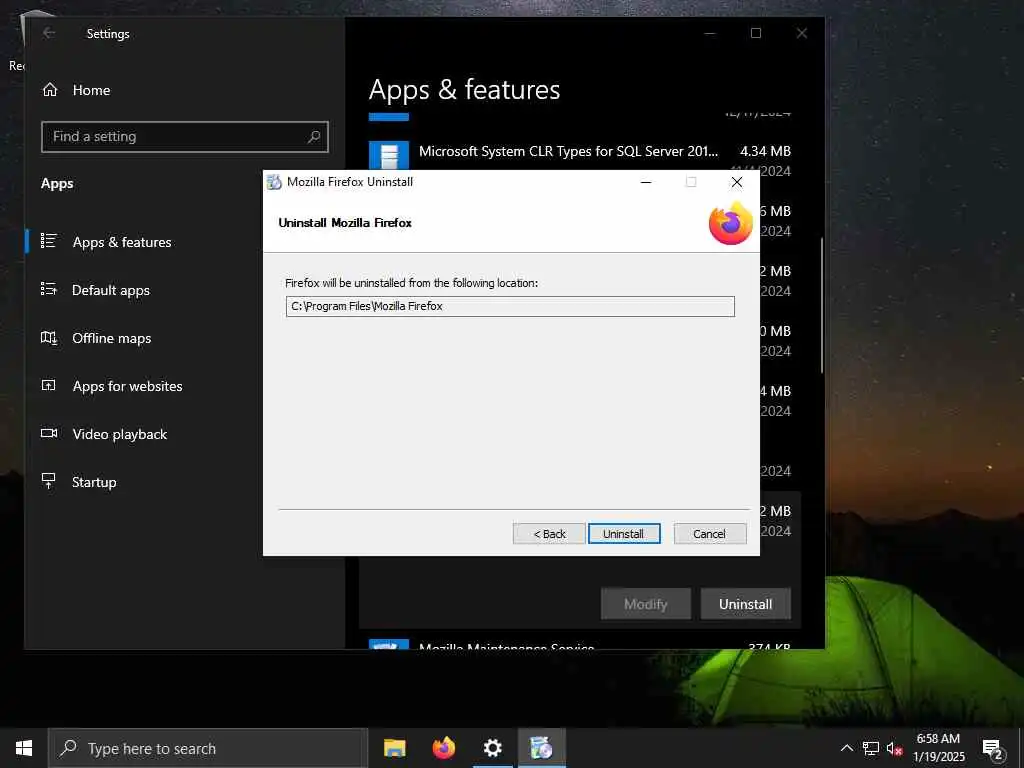This screenshot has width=1024, height=768.
Task: Click the Modify button in Settings
Action: [645, 604]
